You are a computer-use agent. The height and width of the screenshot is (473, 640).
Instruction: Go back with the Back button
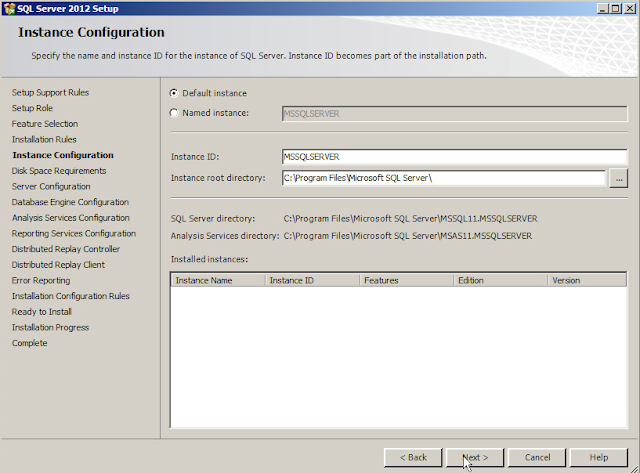coord(413,457)
